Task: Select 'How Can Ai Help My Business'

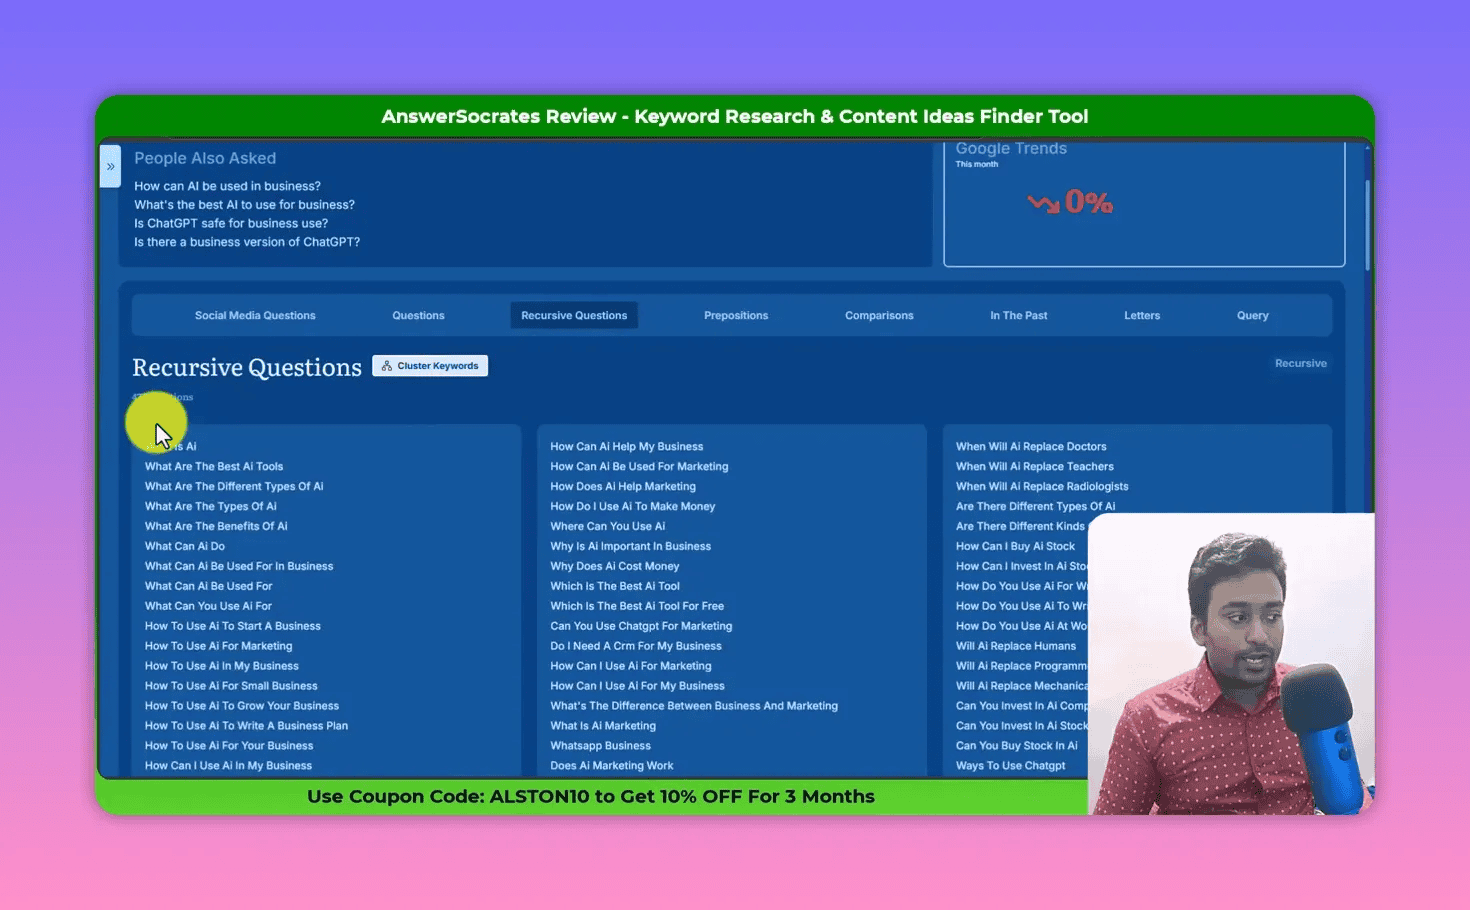Action: point(626,447)
